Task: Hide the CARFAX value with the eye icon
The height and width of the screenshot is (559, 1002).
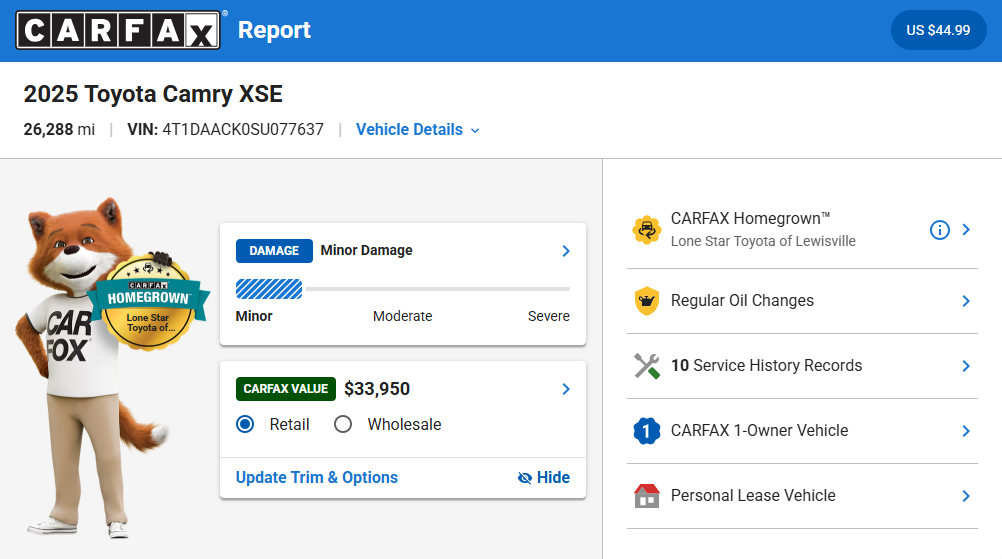Action: [x=544, y=478]
